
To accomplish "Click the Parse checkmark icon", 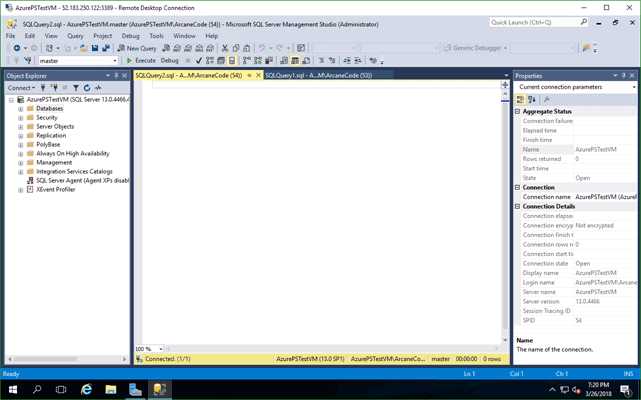I will click(x=199, y=61).
